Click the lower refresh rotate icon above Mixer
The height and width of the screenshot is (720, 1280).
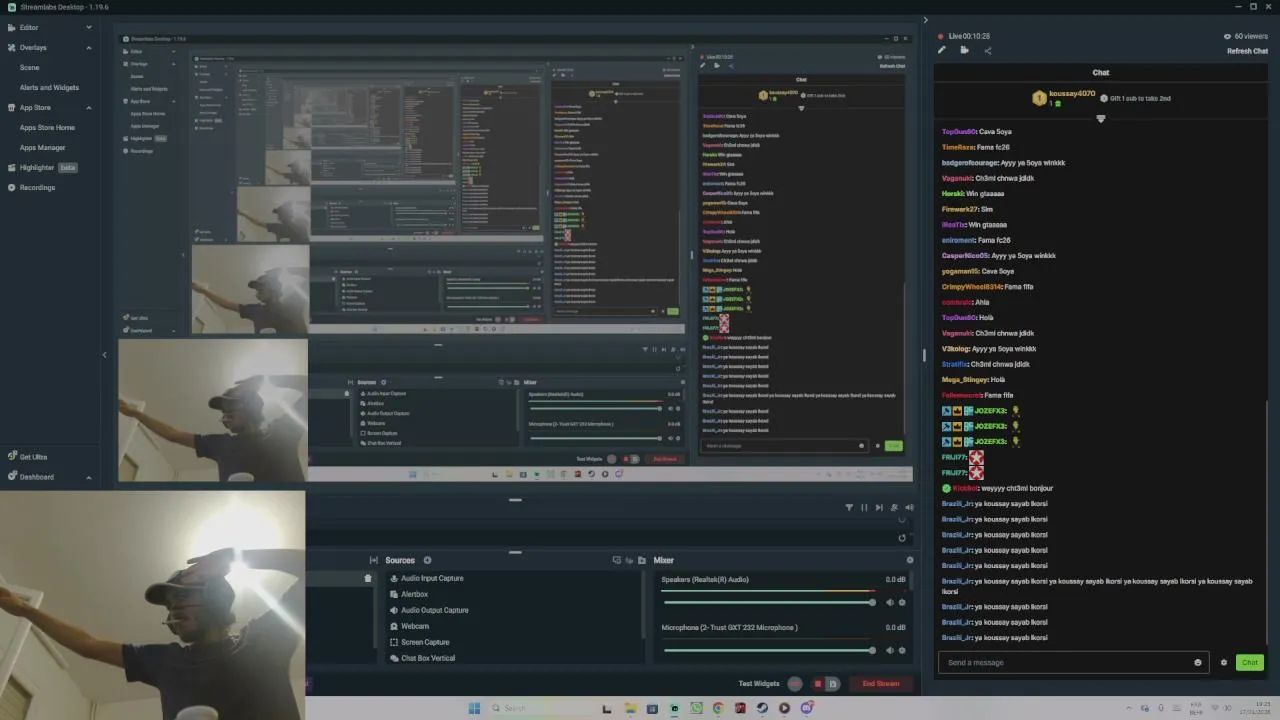point(902,538)
